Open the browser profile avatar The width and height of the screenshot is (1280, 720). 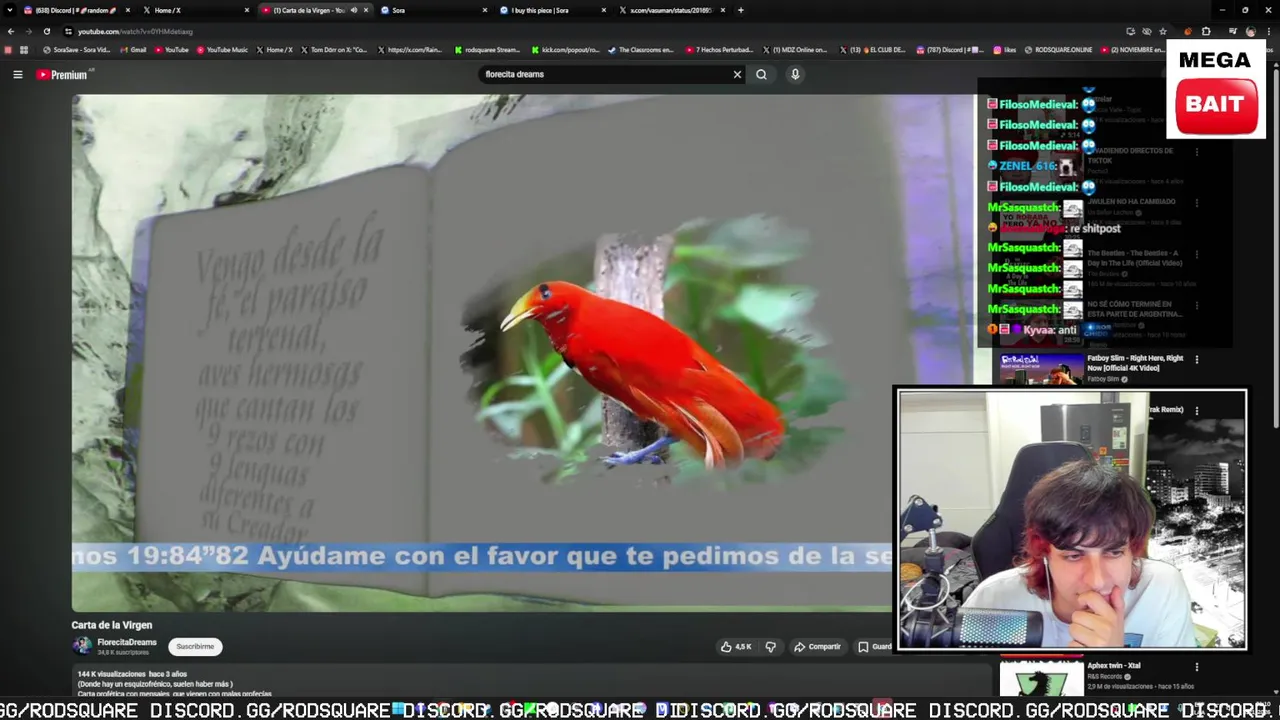click(1250, 31)
